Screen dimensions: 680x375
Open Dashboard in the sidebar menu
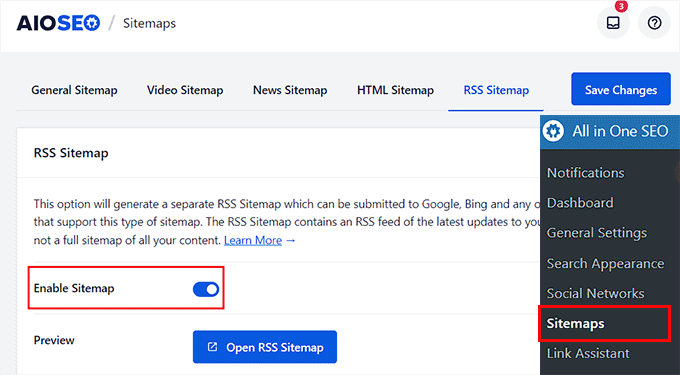click(x=580, y=203)
